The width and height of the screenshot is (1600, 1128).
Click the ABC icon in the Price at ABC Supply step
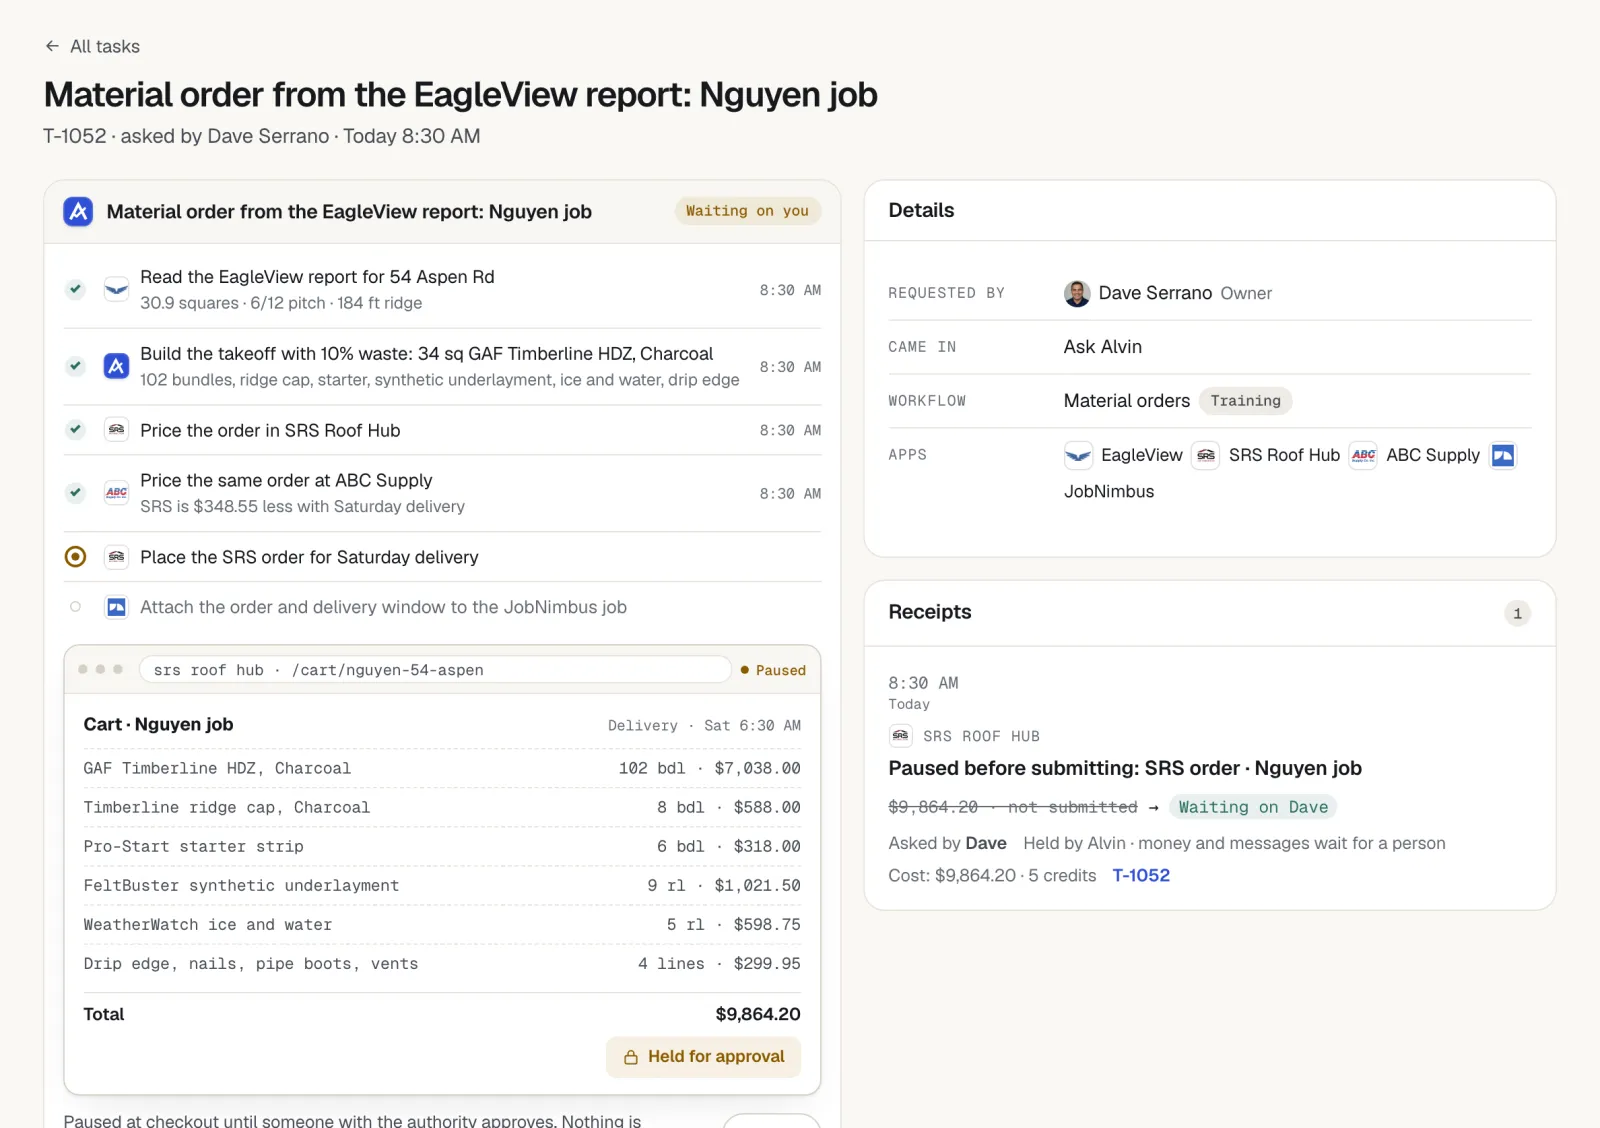pyautogui.click(x=117, y=493)
